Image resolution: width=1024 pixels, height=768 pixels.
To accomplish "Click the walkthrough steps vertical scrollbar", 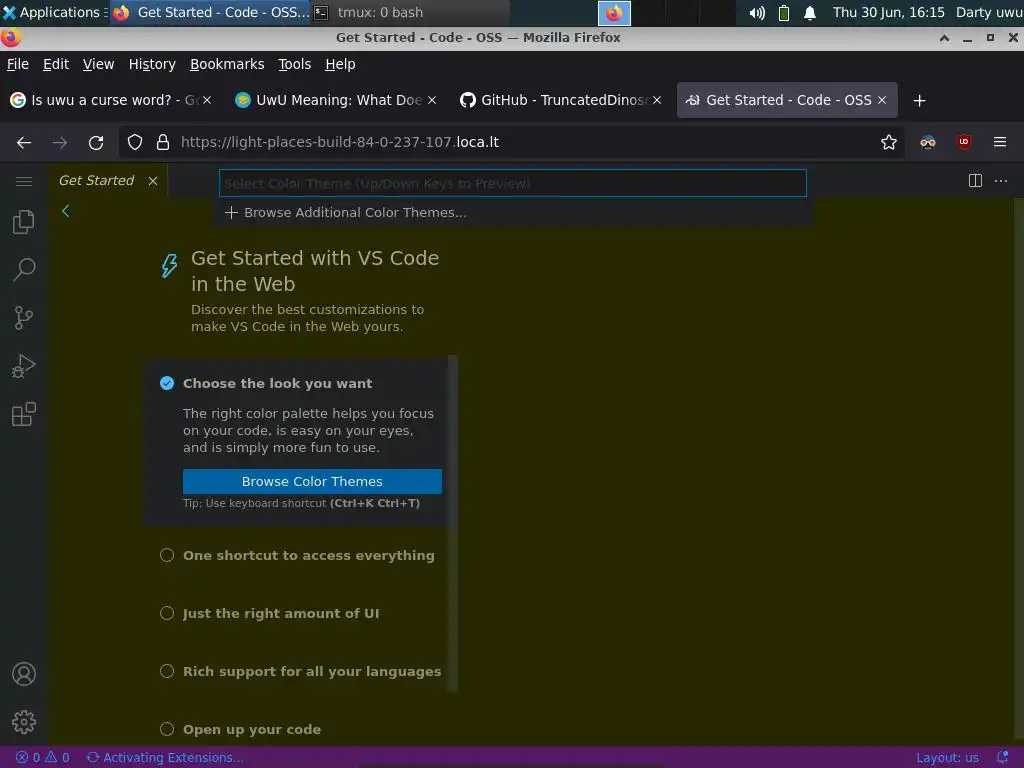I will click(453, 522).
